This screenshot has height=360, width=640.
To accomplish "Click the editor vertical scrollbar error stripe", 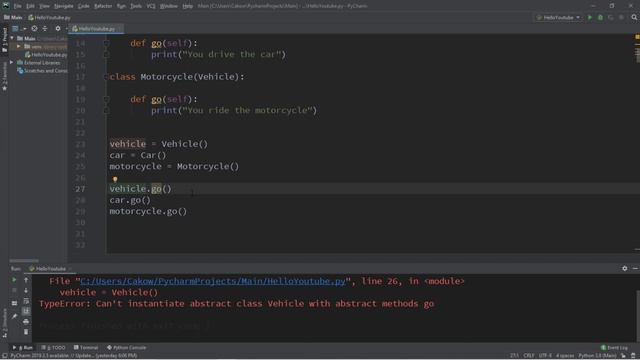I will click(637, 143).
